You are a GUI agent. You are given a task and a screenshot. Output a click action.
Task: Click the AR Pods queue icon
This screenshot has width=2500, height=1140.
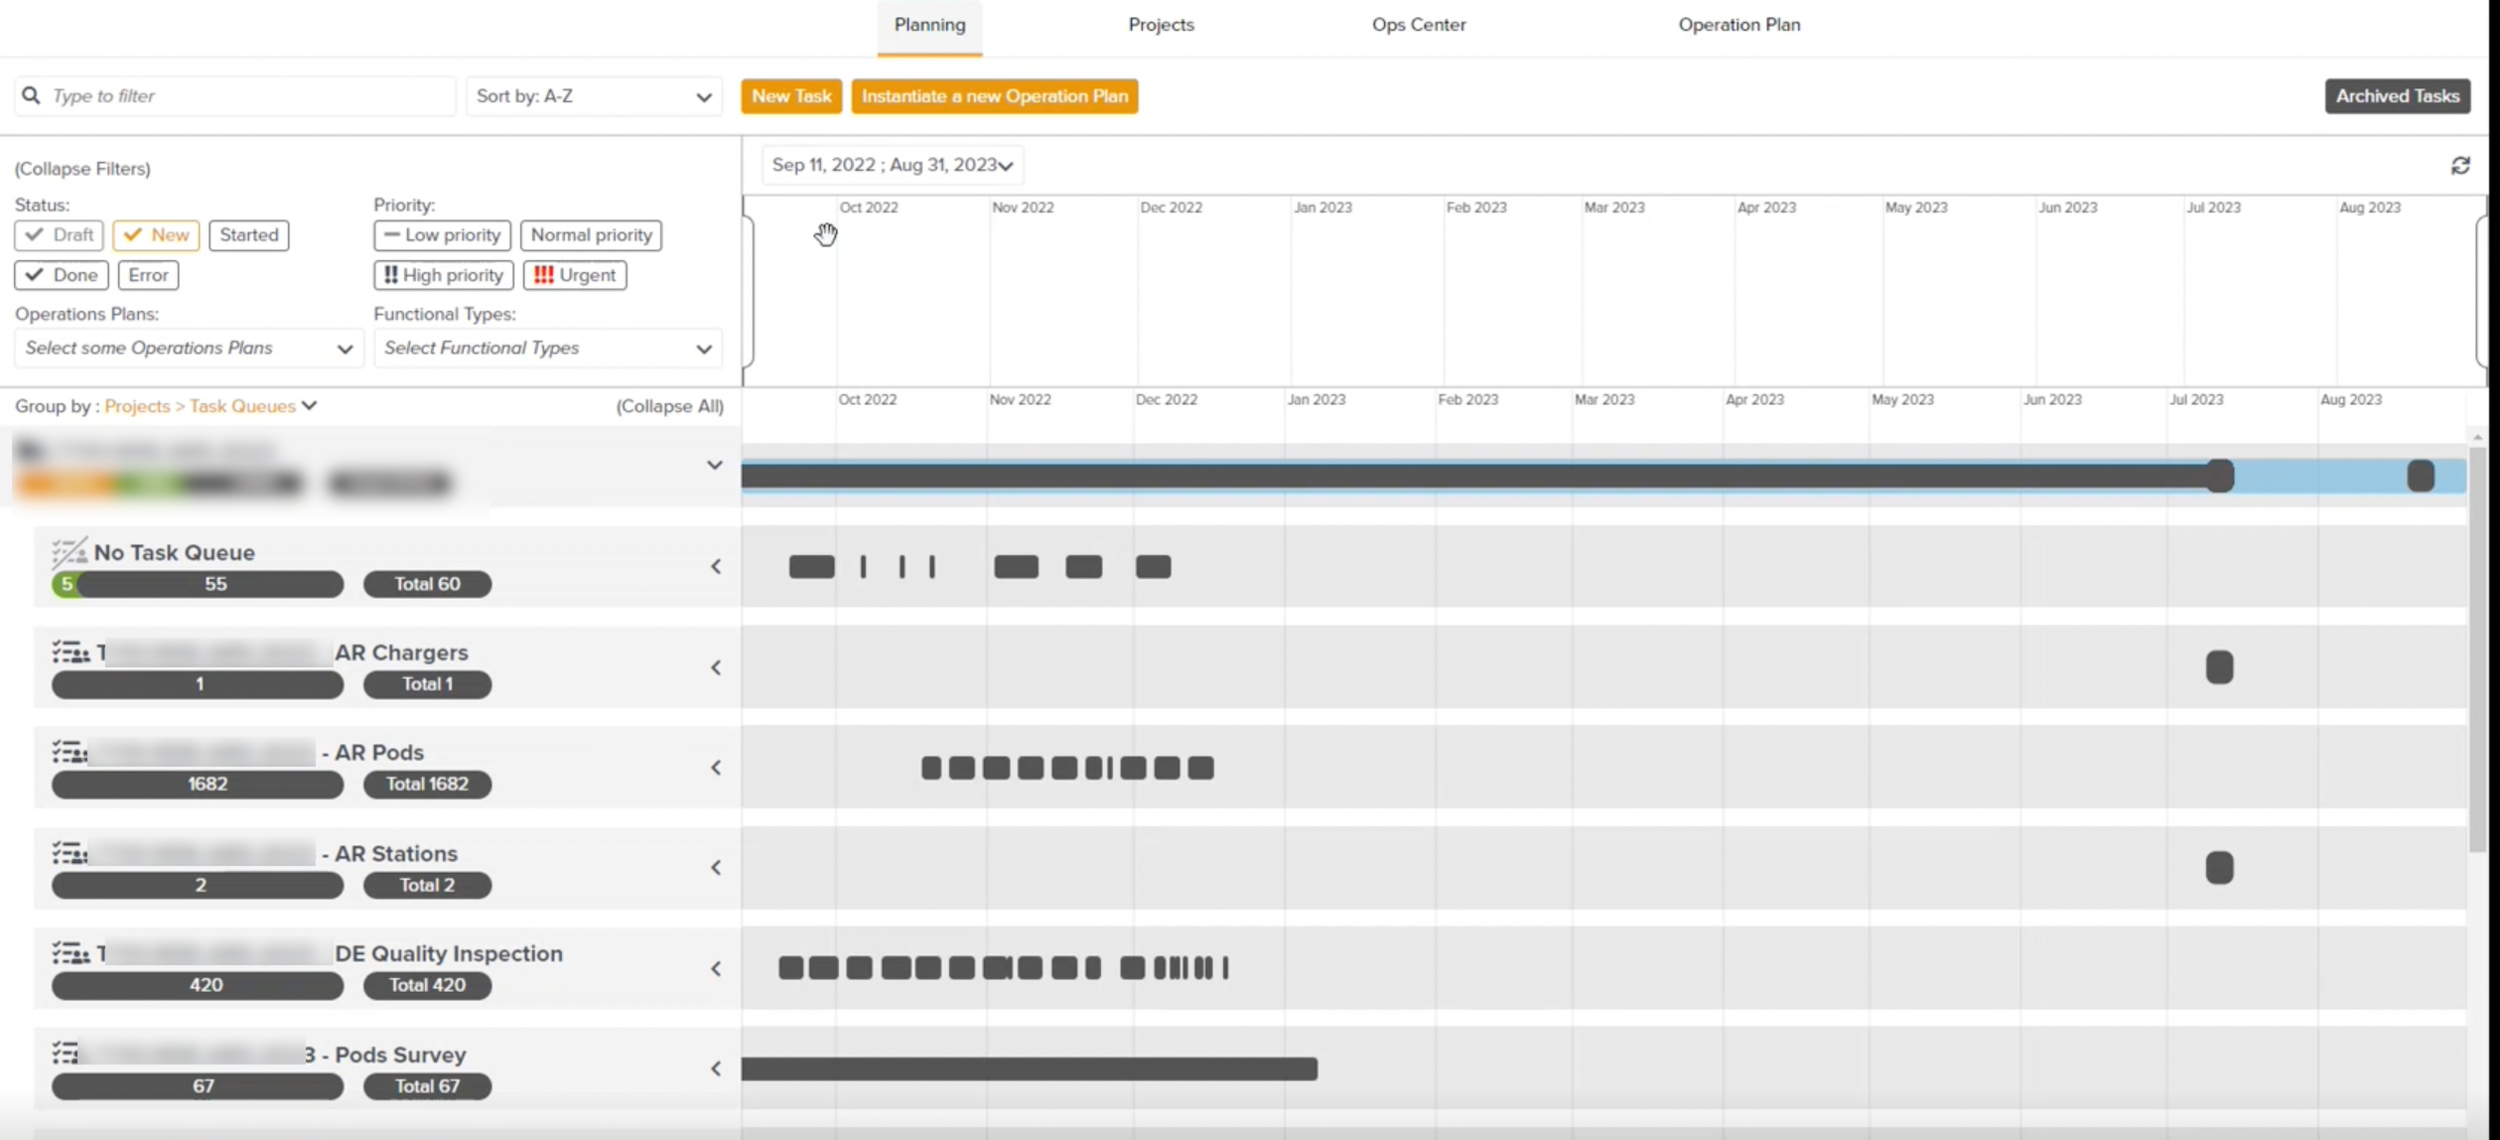coord(69,752)
